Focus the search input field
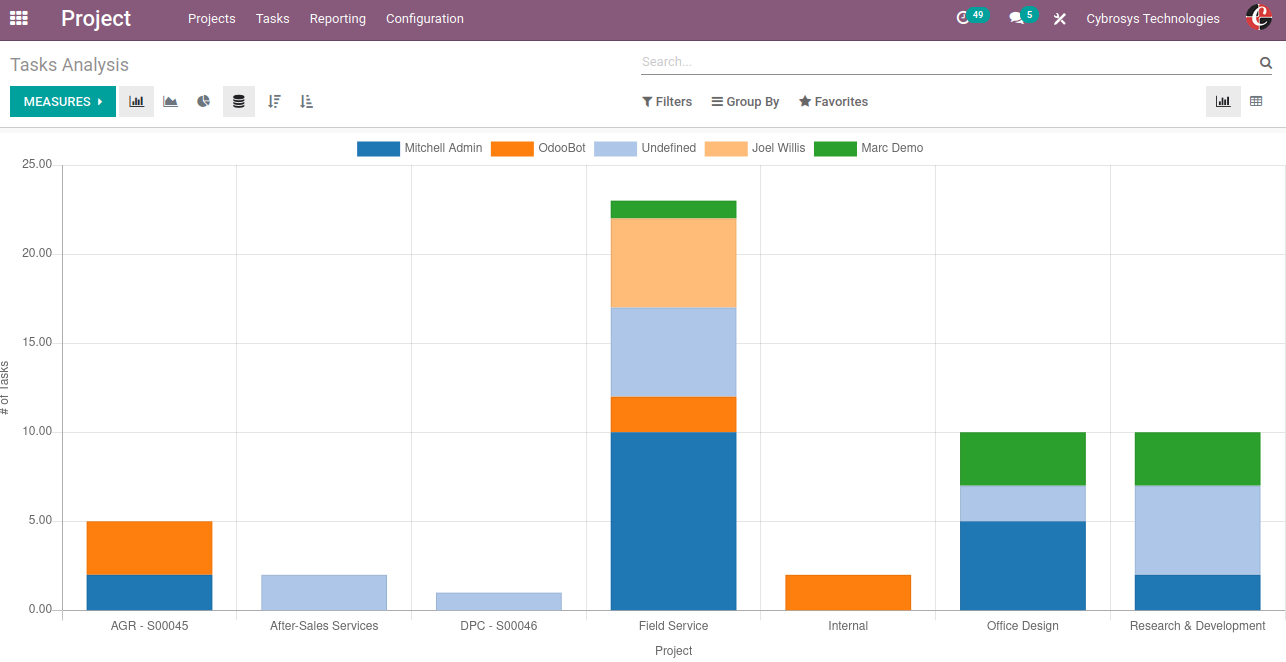 (948, 62)
